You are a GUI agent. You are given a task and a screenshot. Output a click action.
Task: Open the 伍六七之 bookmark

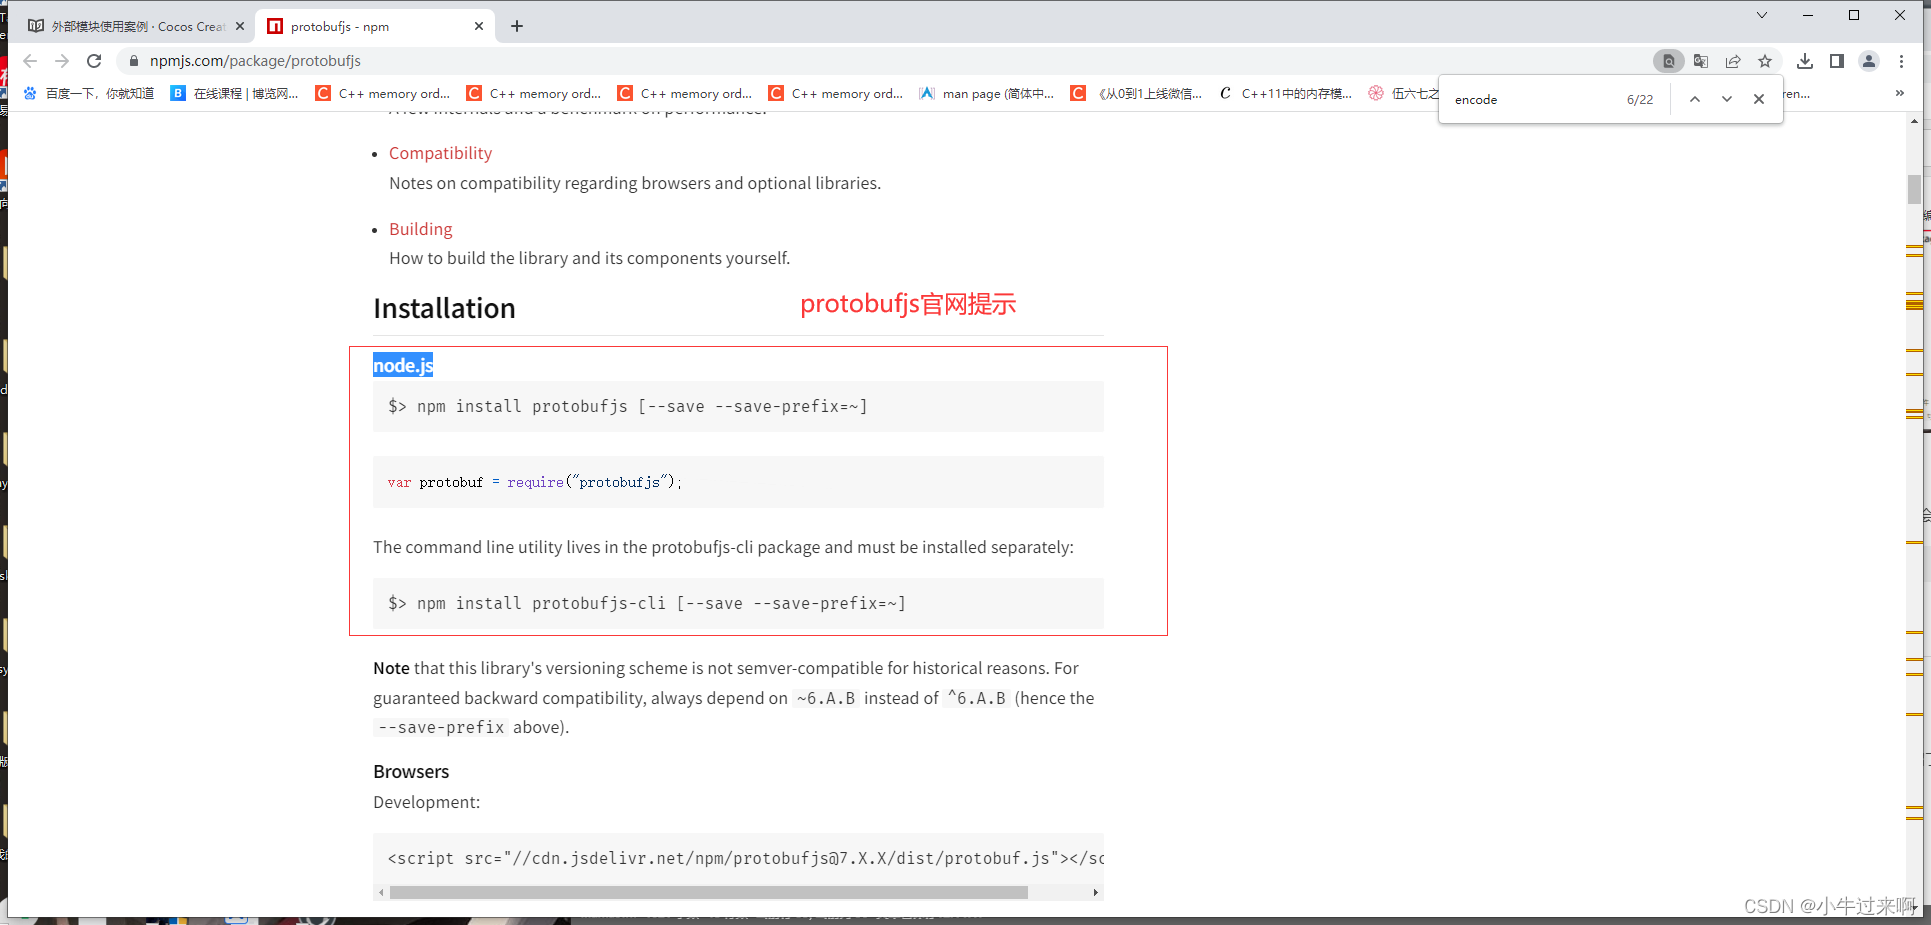(1403, 93)
